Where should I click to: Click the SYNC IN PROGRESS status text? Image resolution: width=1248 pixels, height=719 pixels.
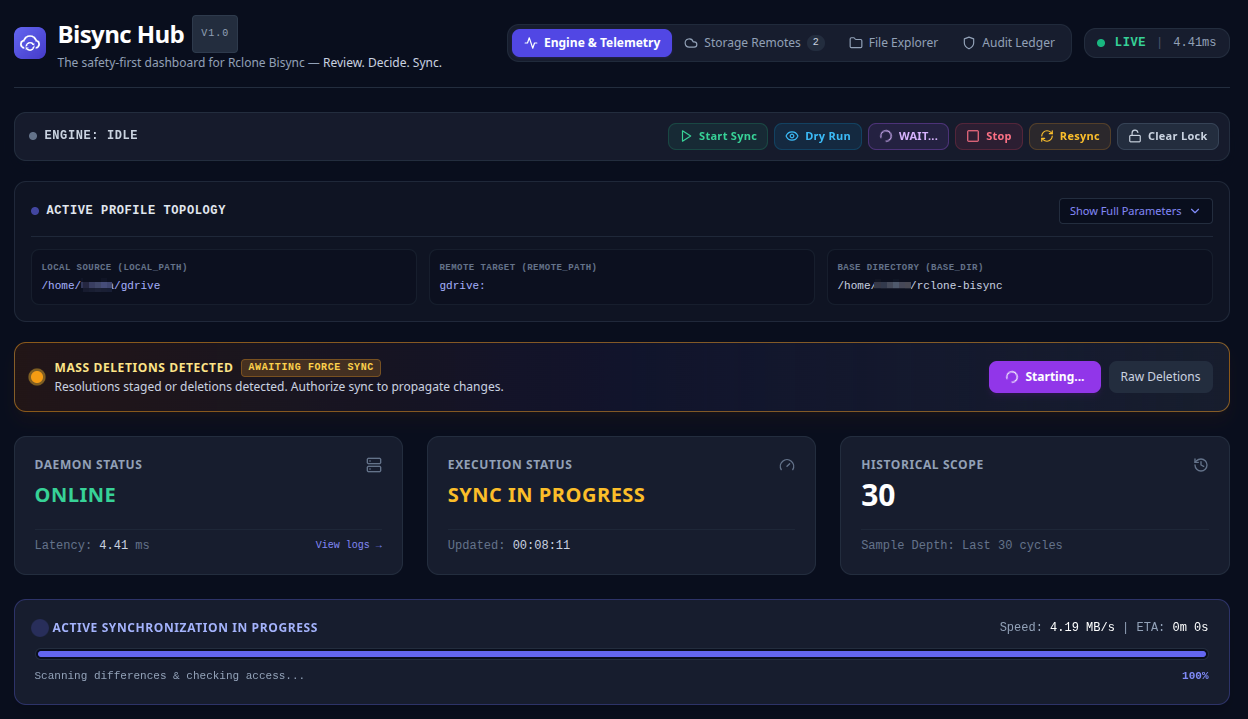pyautogui.click(x=546, y=495)
